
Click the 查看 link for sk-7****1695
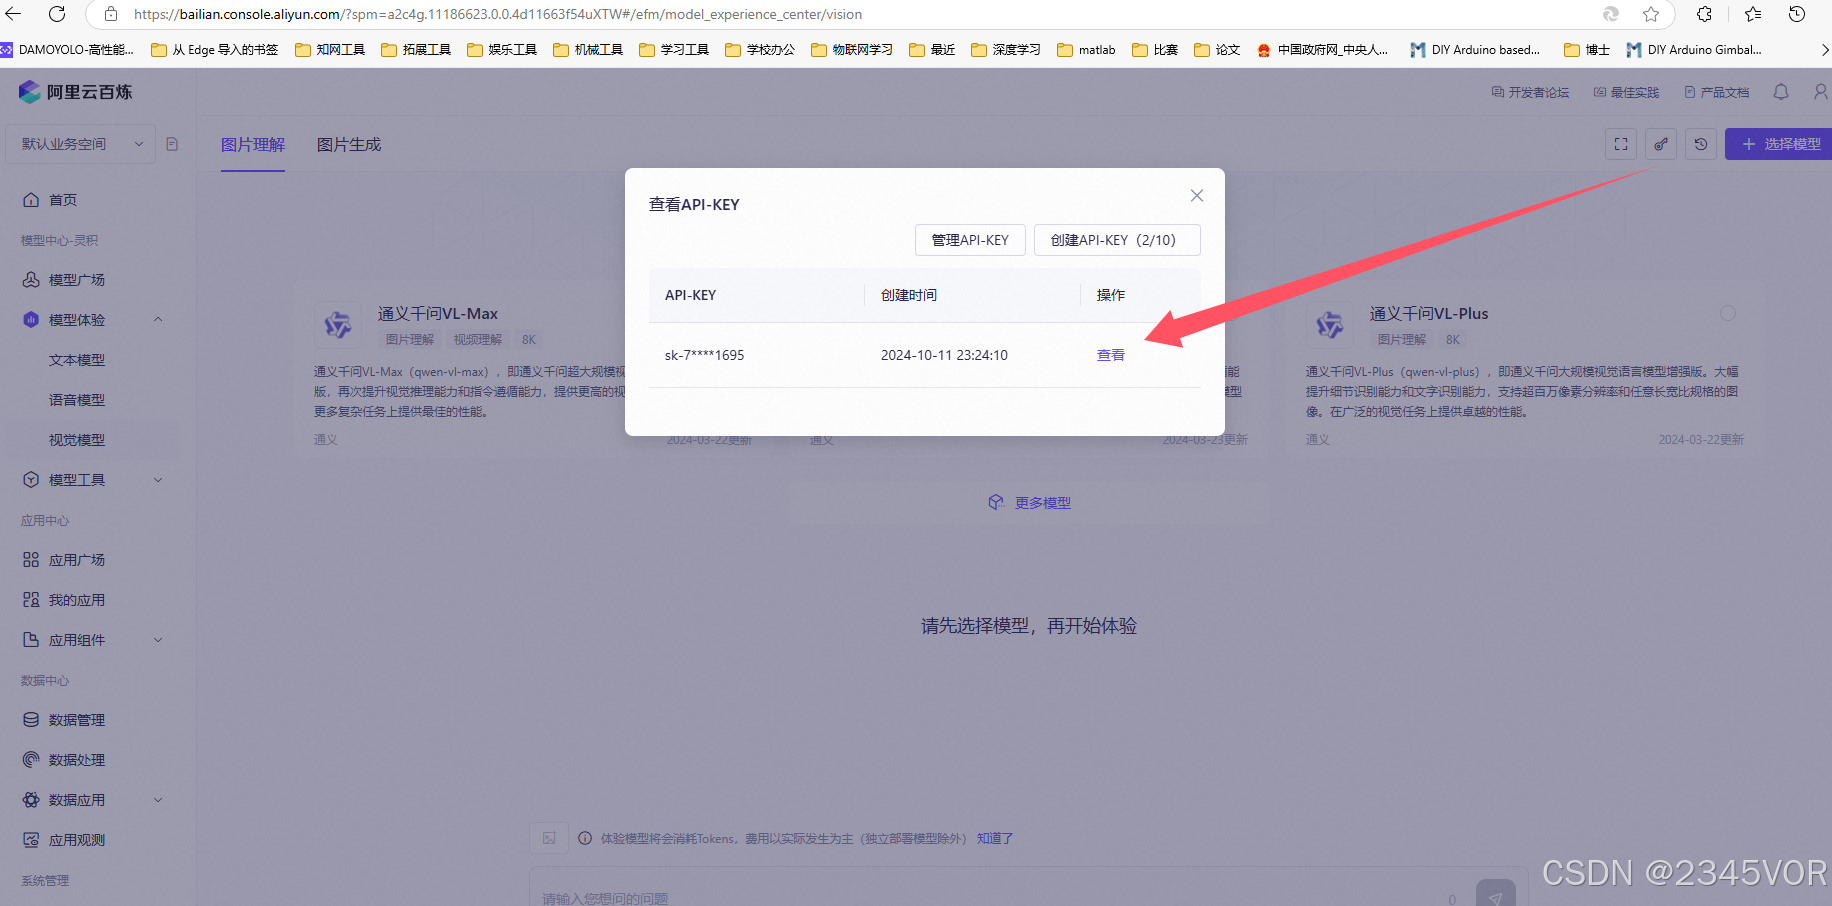pos(1111,355)
